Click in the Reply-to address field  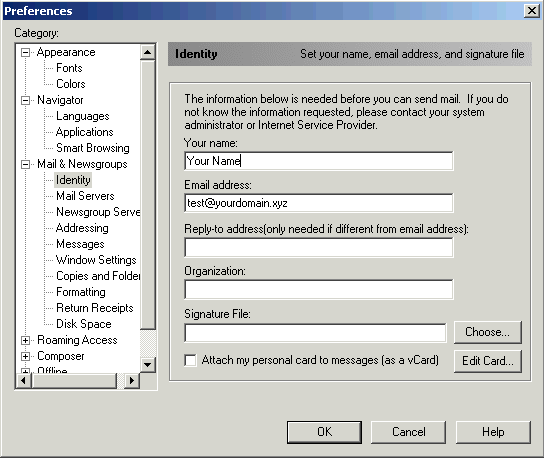click(x=318, y=247)
